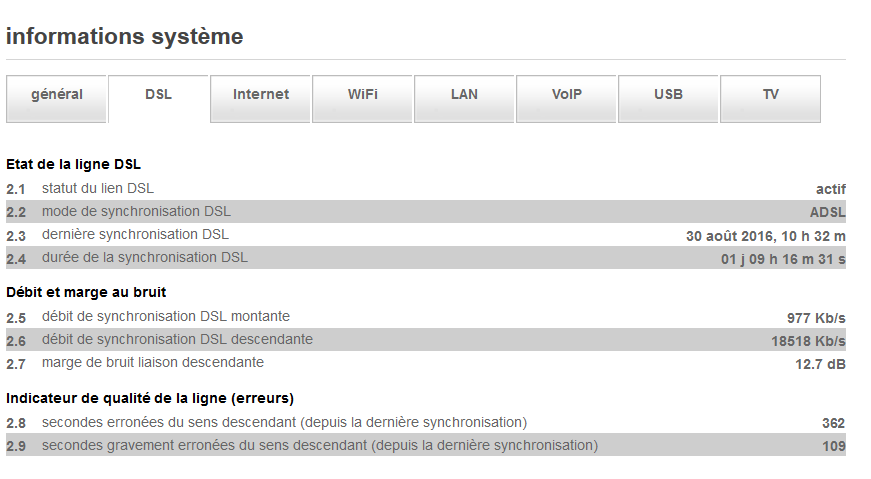The width and height of the screenshot is (871, 479).
Task: Open the USB tab
Action: [x=669, y=95]
